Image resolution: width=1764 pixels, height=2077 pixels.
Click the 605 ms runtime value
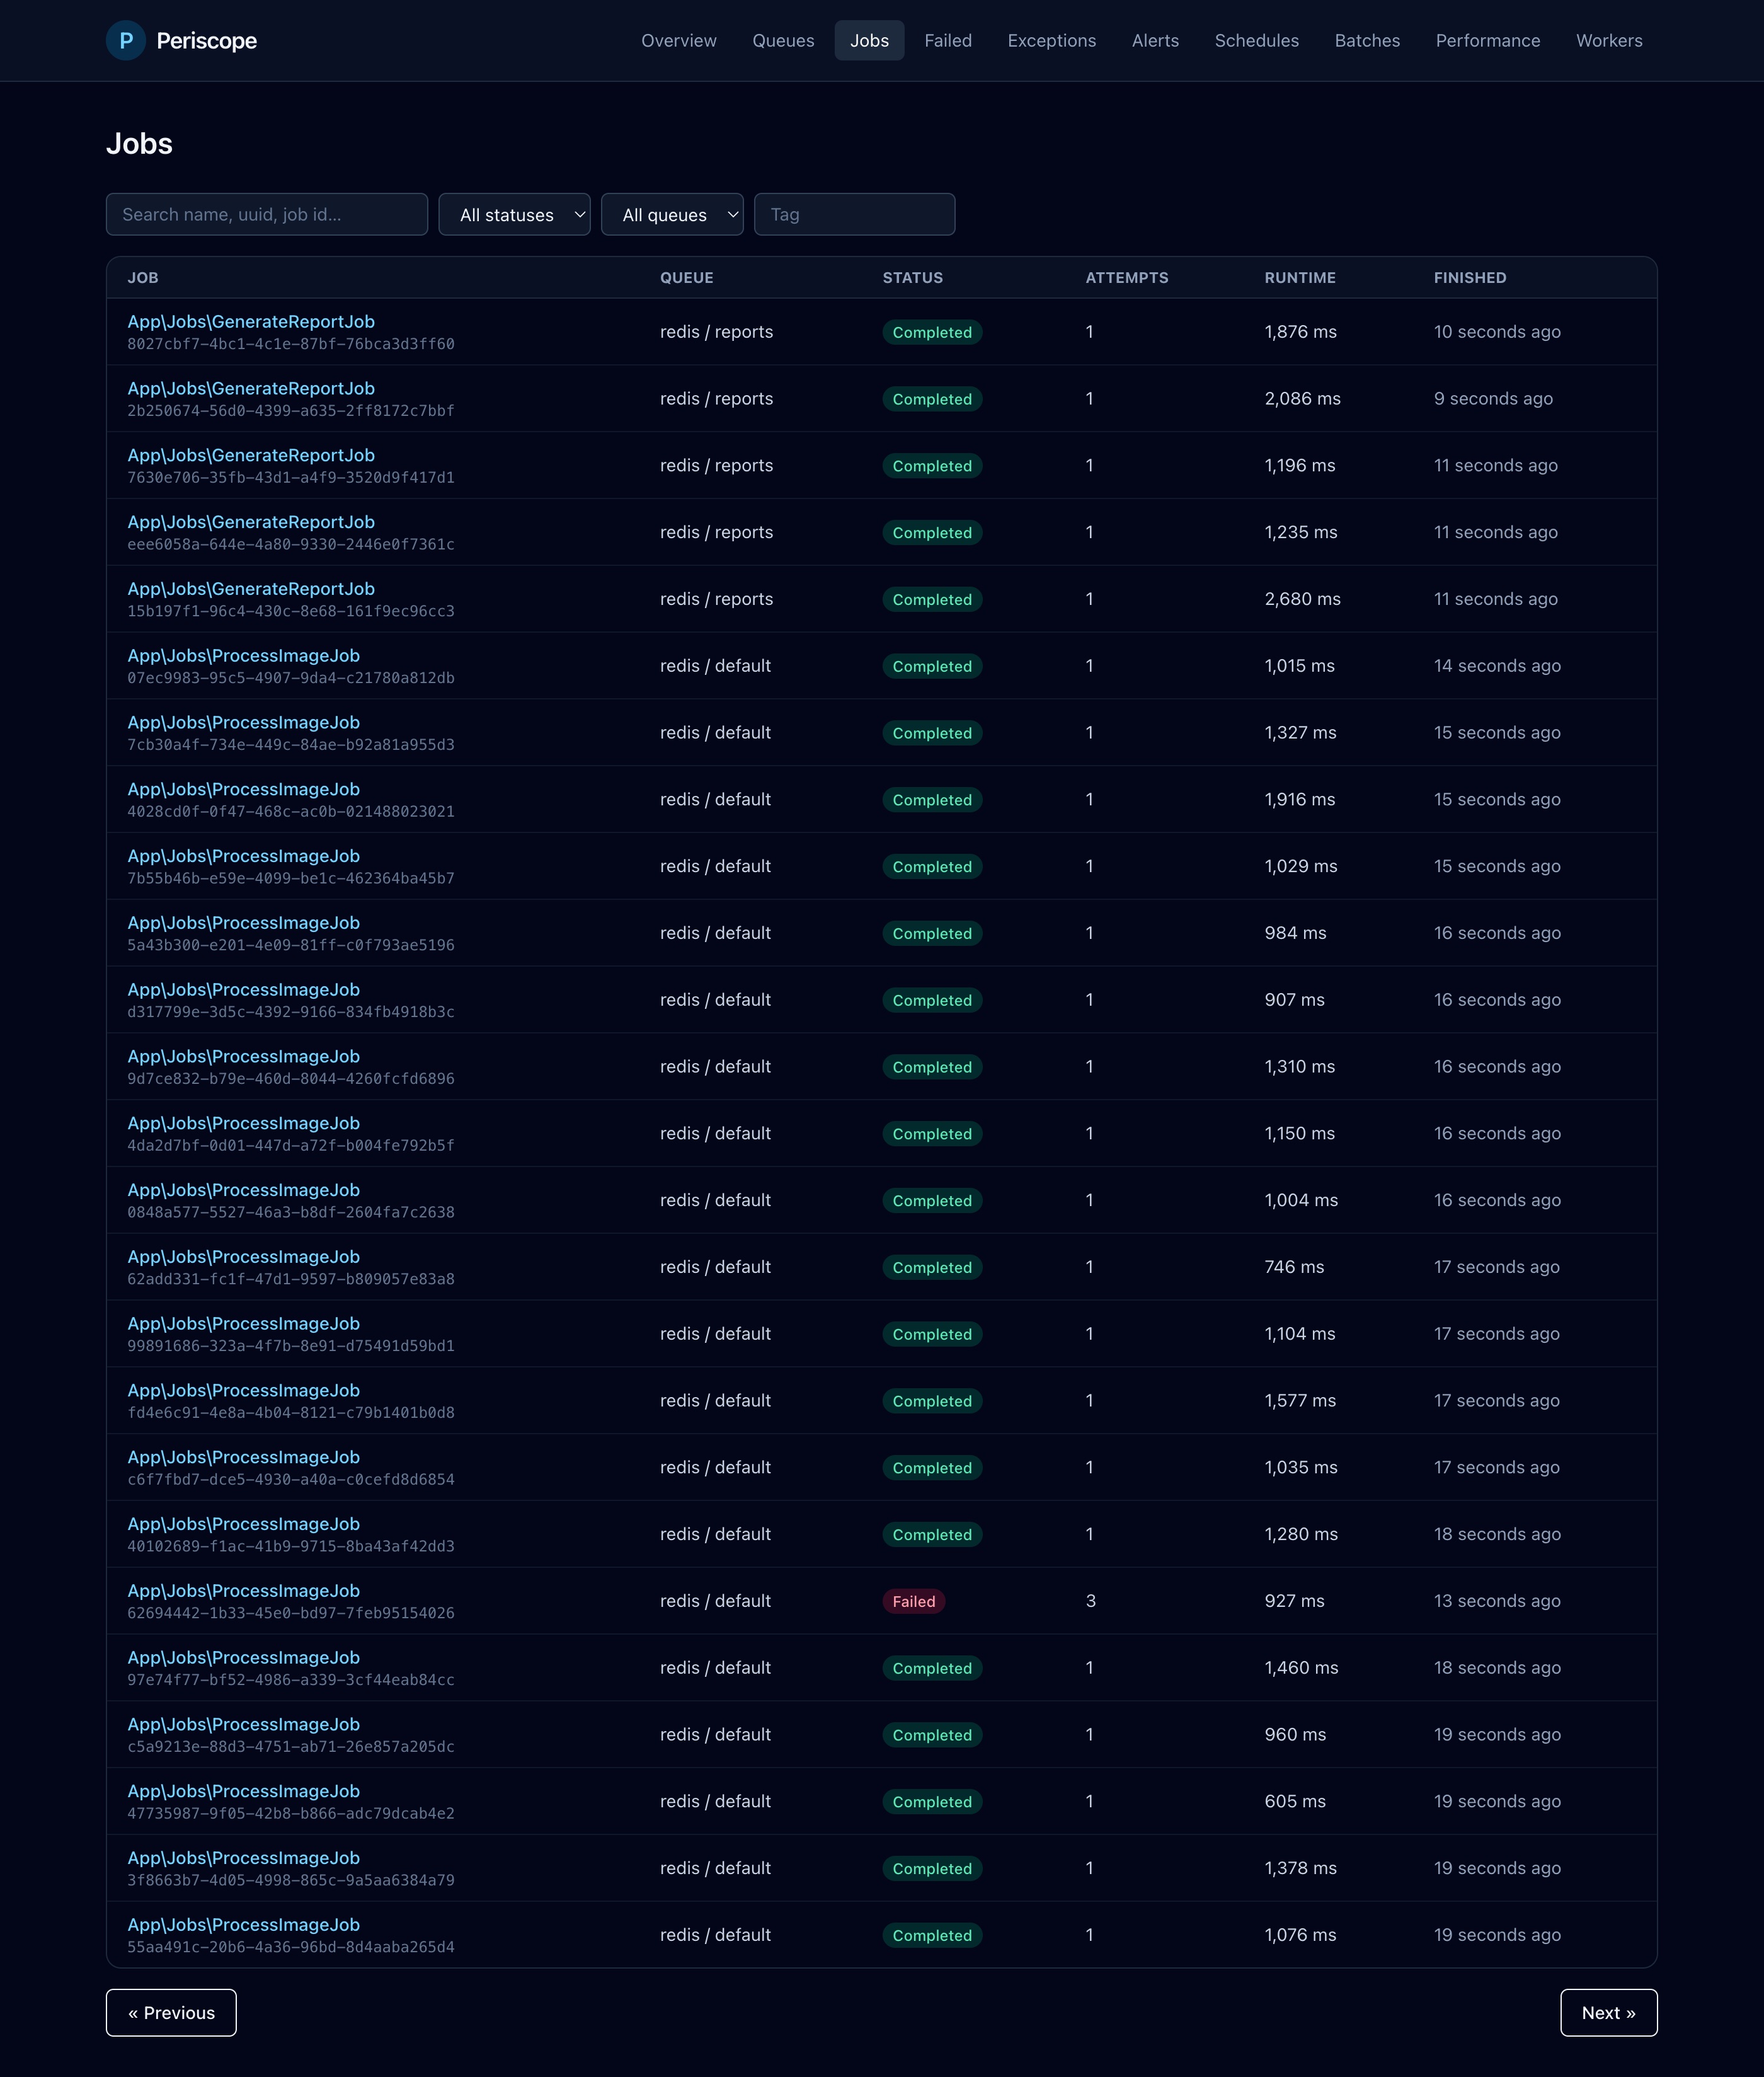(1295, 1801)
